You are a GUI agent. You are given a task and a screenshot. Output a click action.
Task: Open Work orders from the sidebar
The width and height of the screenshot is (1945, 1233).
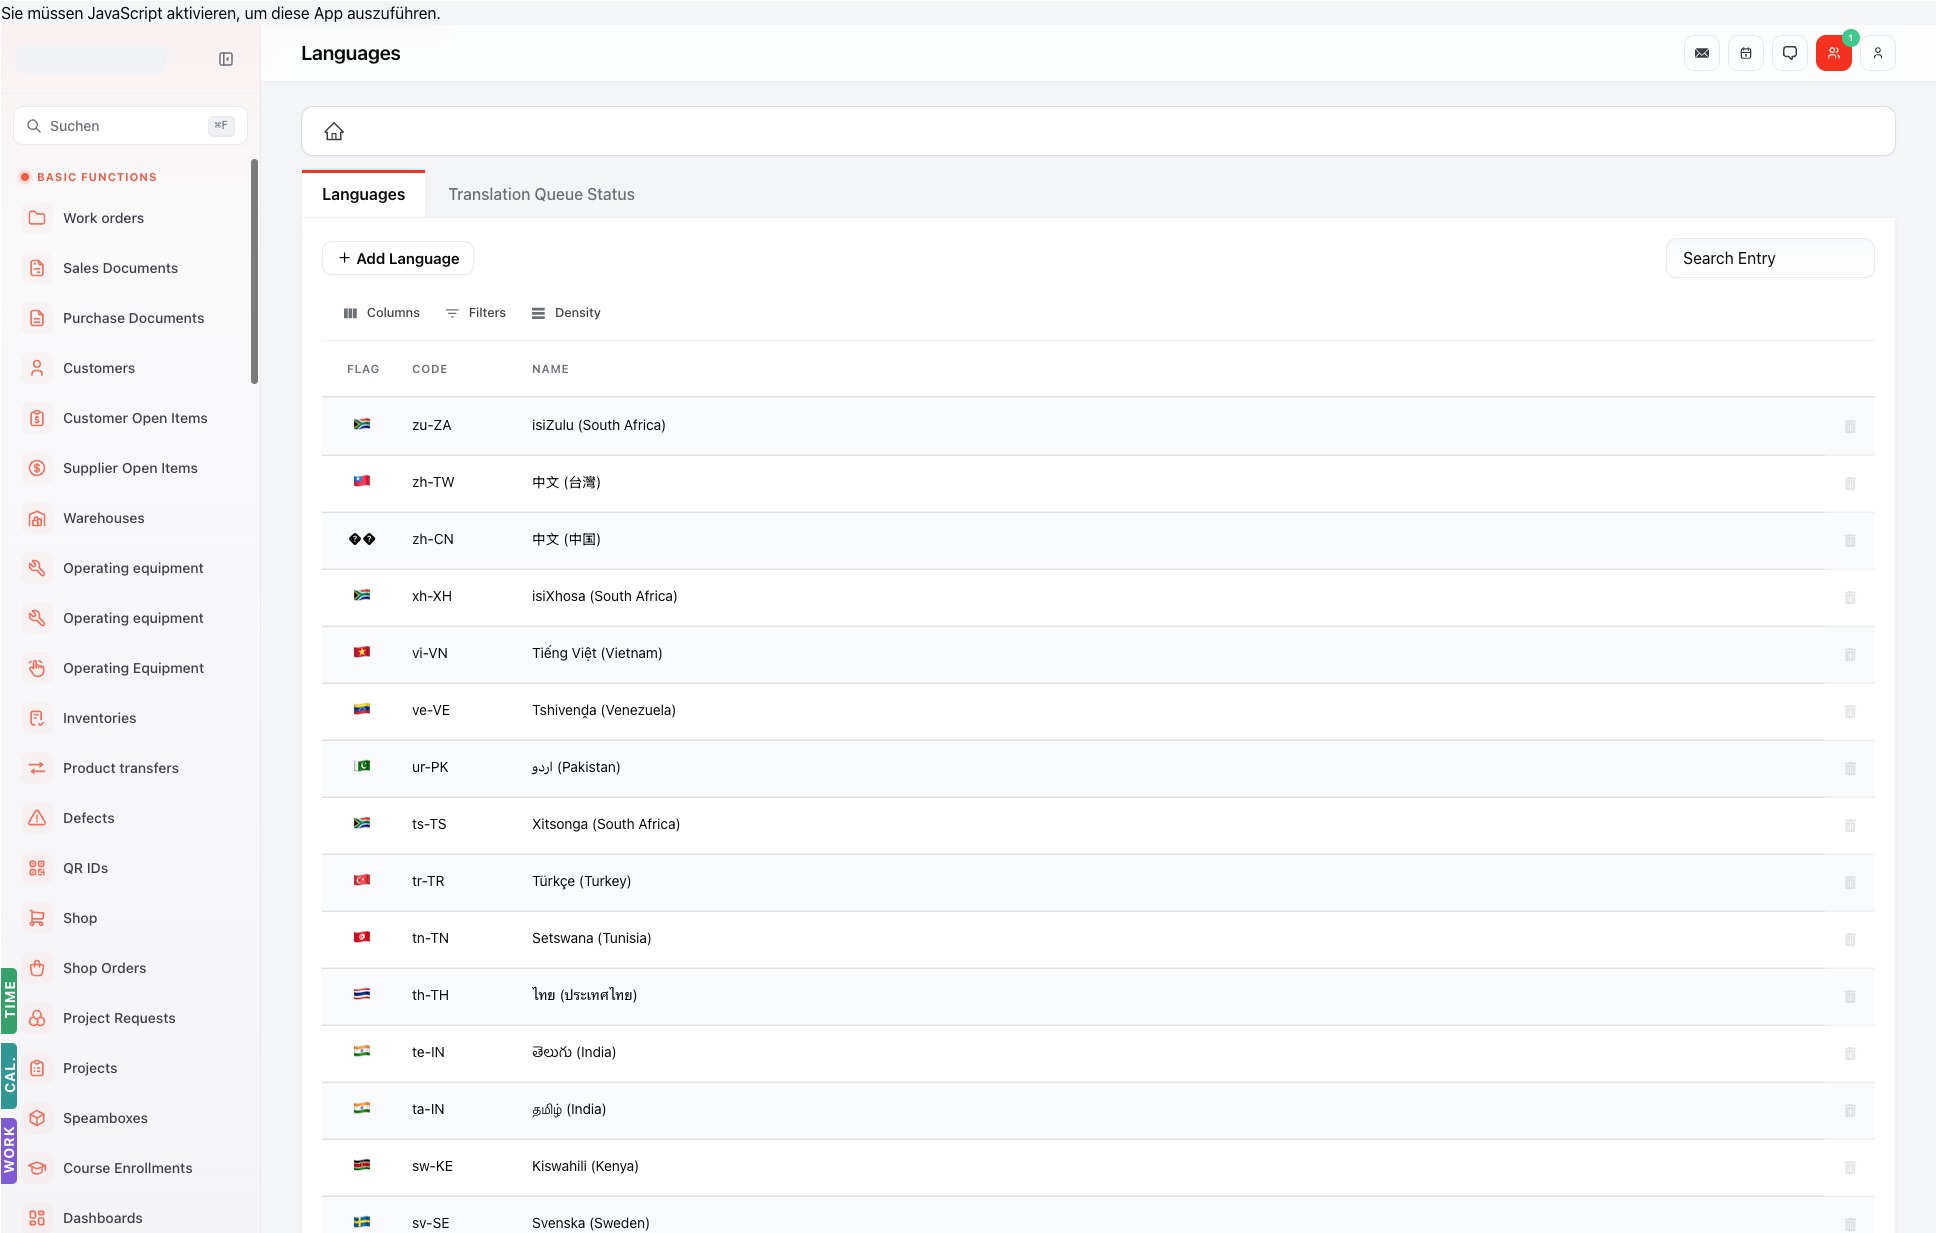coord(130,218)
